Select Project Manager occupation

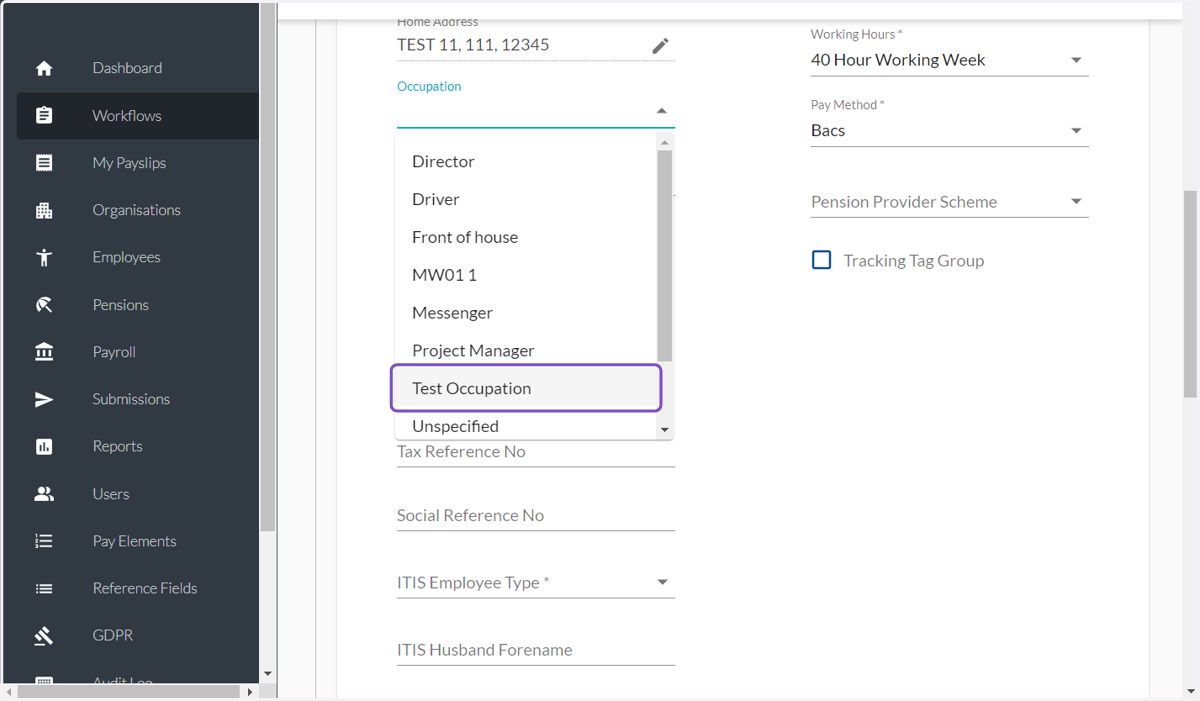[x=526, y=351]
